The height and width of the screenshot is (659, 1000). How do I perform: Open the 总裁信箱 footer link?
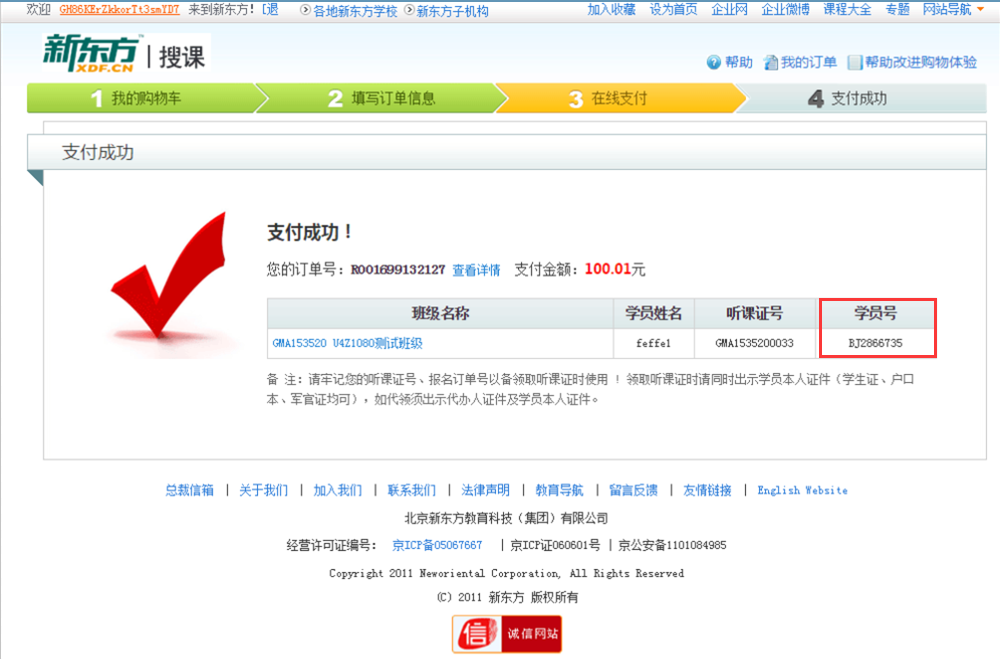tap(189, 490)
